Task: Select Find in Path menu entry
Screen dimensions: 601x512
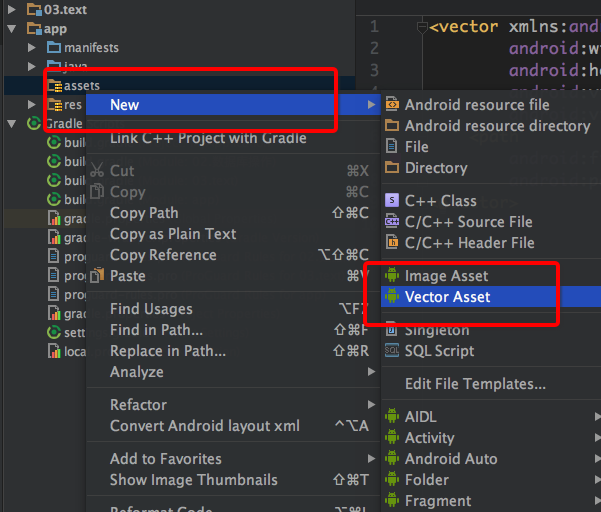Action: click(x=233, y=330)
